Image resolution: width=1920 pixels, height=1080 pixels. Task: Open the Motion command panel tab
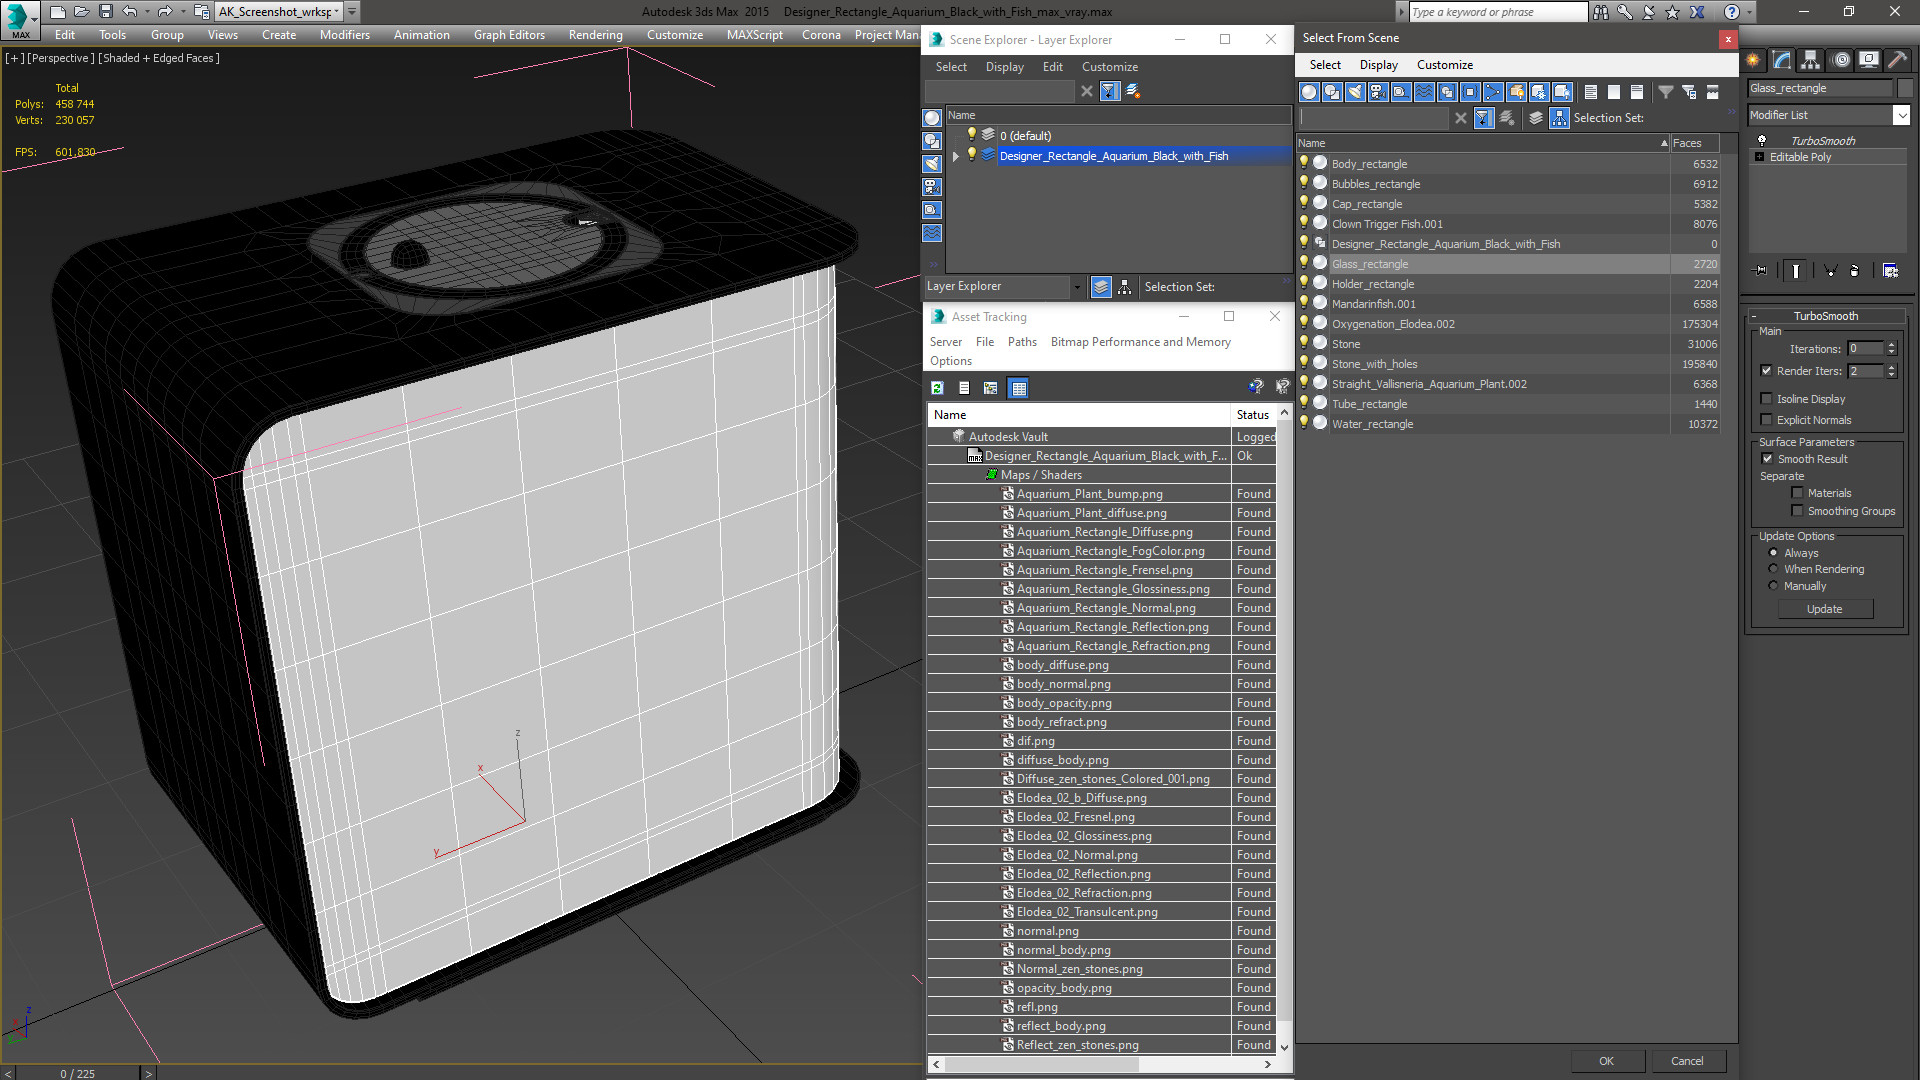[1840, 60]
